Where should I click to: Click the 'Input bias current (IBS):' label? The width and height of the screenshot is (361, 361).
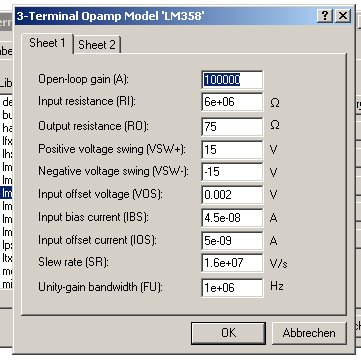(93, 217)
